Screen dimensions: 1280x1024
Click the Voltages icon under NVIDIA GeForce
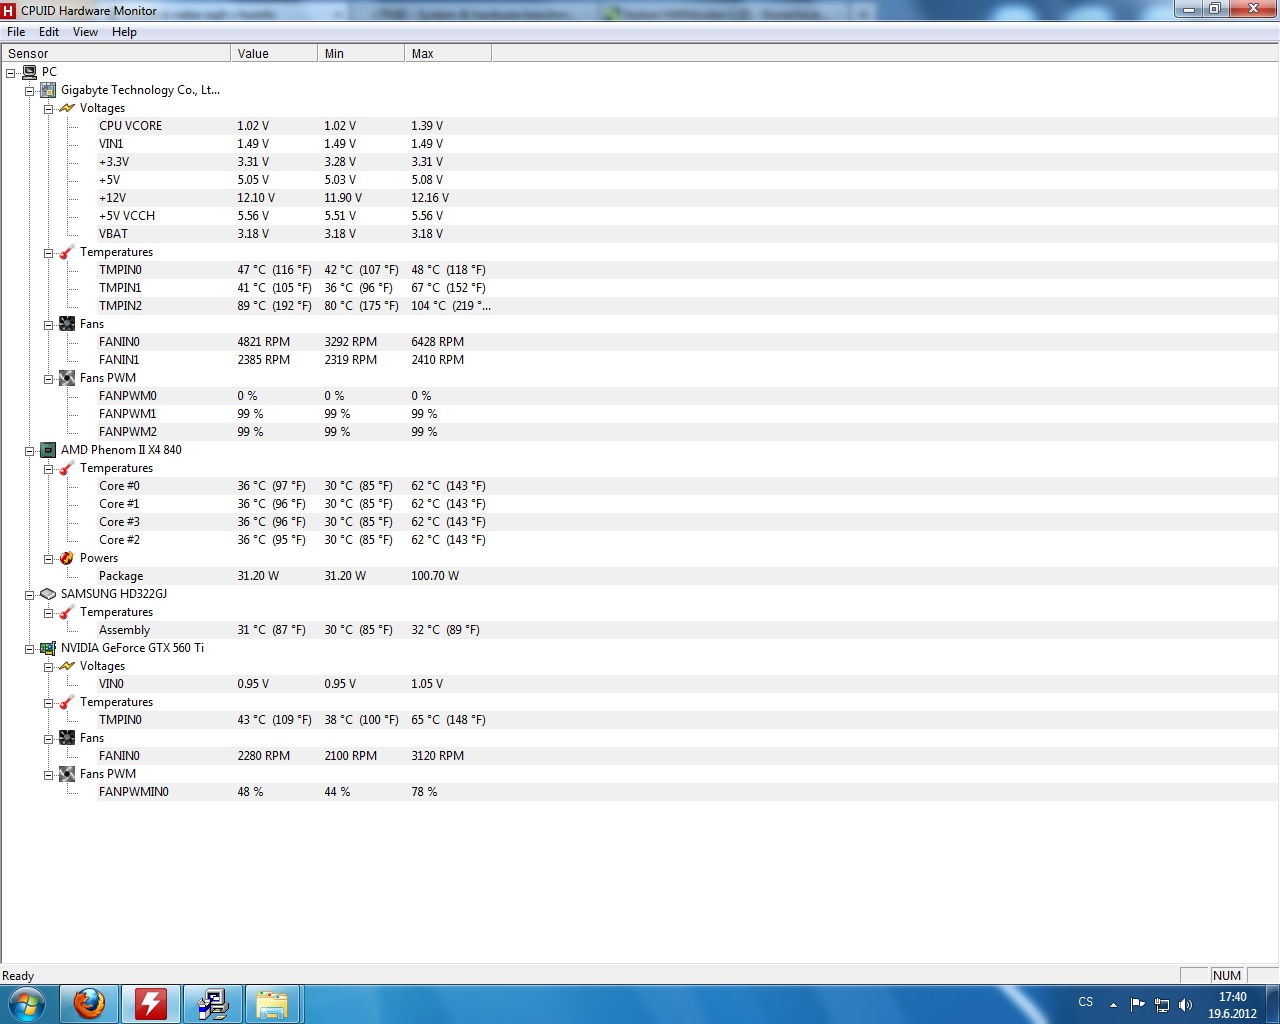(67, 666)
